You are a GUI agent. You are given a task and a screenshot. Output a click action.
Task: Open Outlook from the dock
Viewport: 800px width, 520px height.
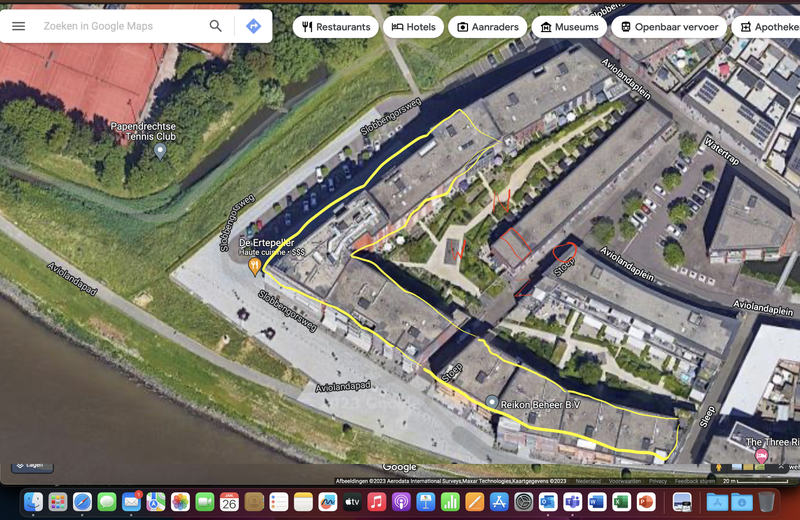point(548,502)
